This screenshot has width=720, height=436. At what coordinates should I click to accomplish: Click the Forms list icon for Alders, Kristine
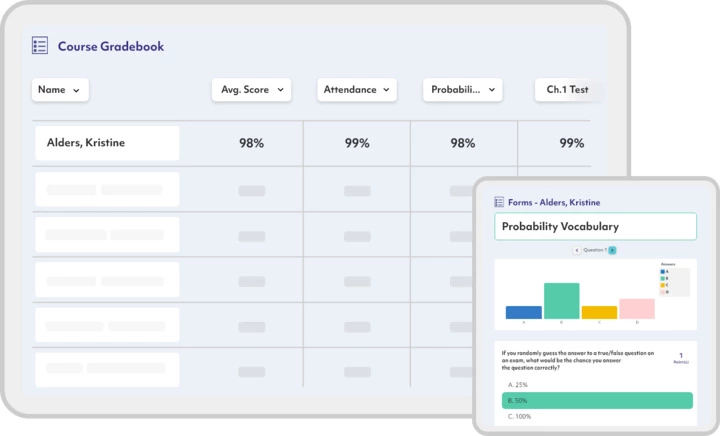[x=499, y=202]
